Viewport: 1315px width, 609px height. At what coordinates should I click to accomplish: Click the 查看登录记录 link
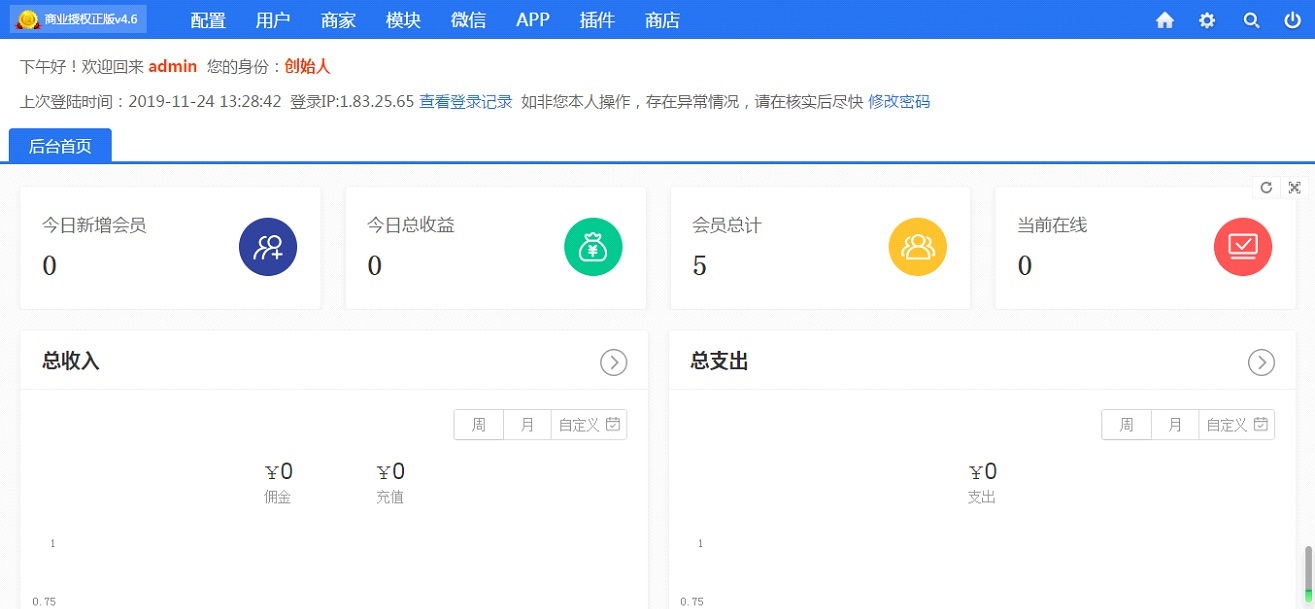(x=465, y=102)
